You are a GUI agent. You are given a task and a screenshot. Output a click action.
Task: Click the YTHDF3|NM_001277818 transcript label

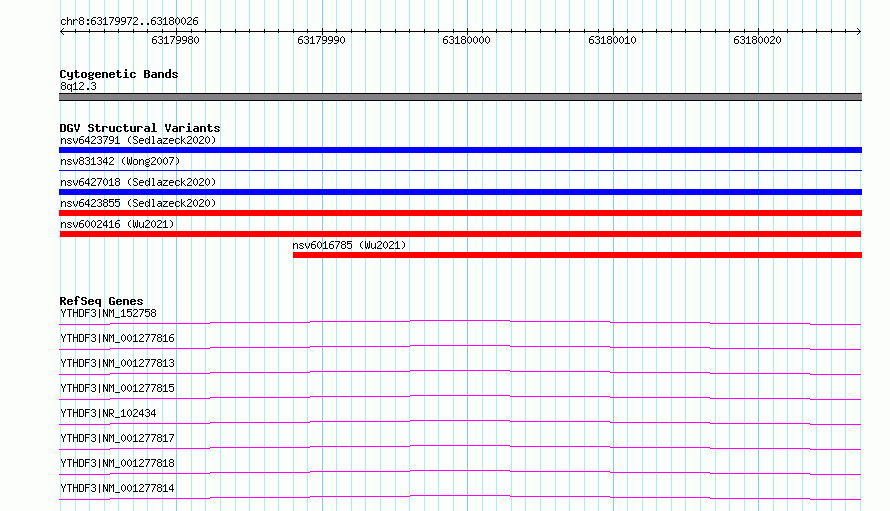(117, 463)
